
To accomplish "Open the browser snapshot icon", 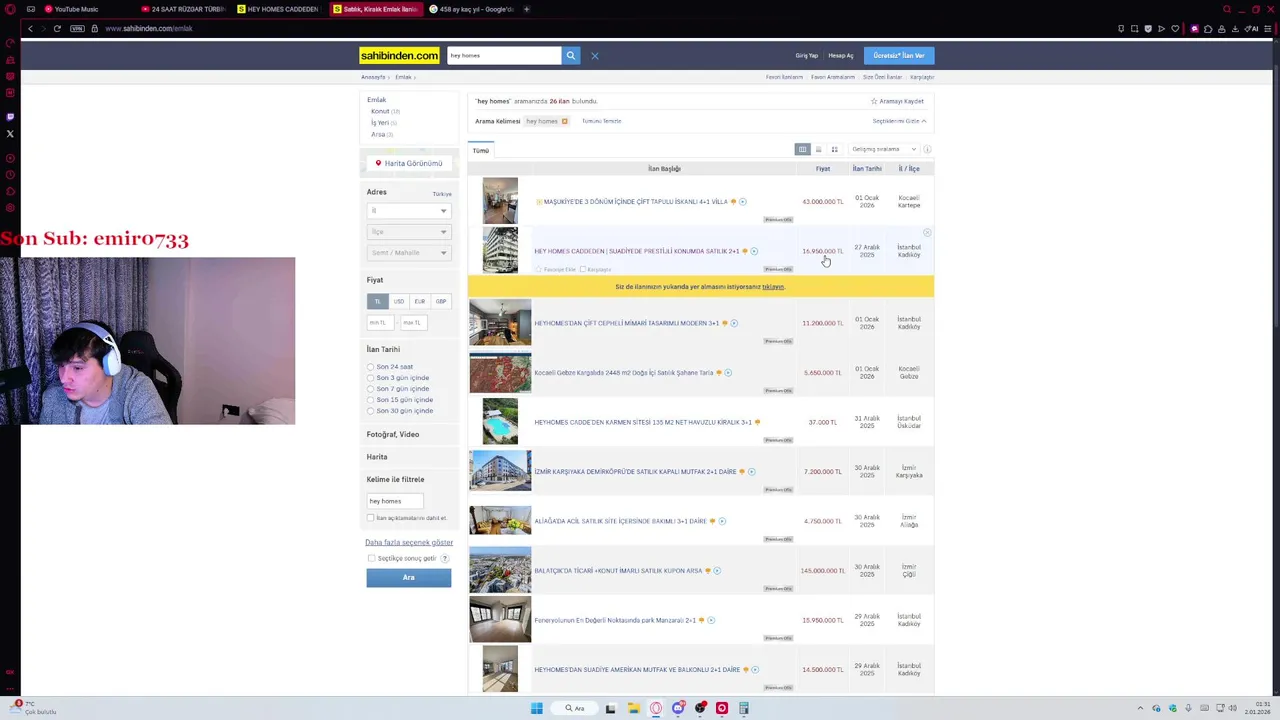I will [x=1134, y=28].
